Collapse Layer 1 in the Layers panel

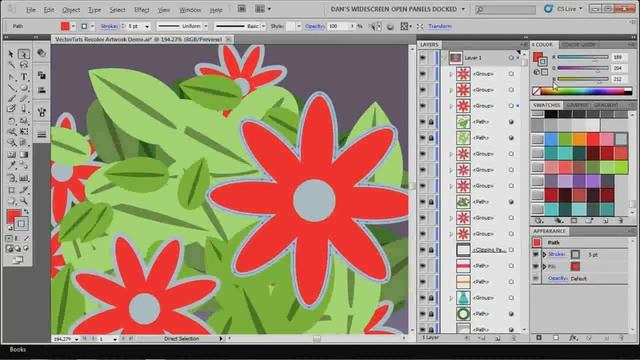(x=445, y=58)
